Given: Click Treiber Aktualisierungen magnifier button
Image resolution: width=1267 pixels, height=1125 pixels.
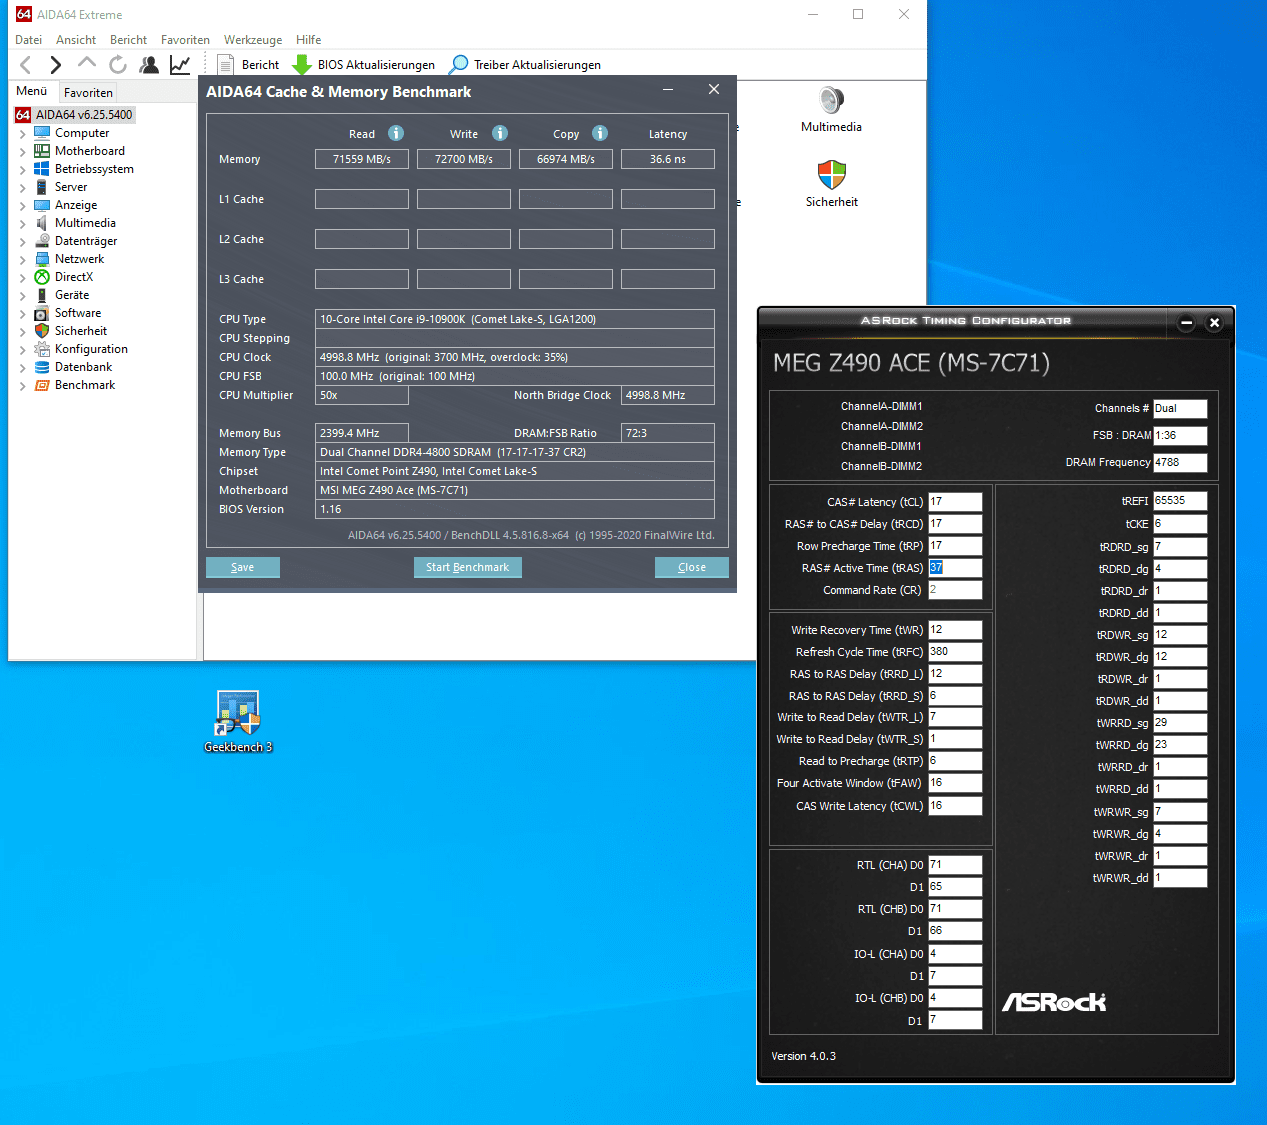Looking at the screenshot, I should coord(526,65).
